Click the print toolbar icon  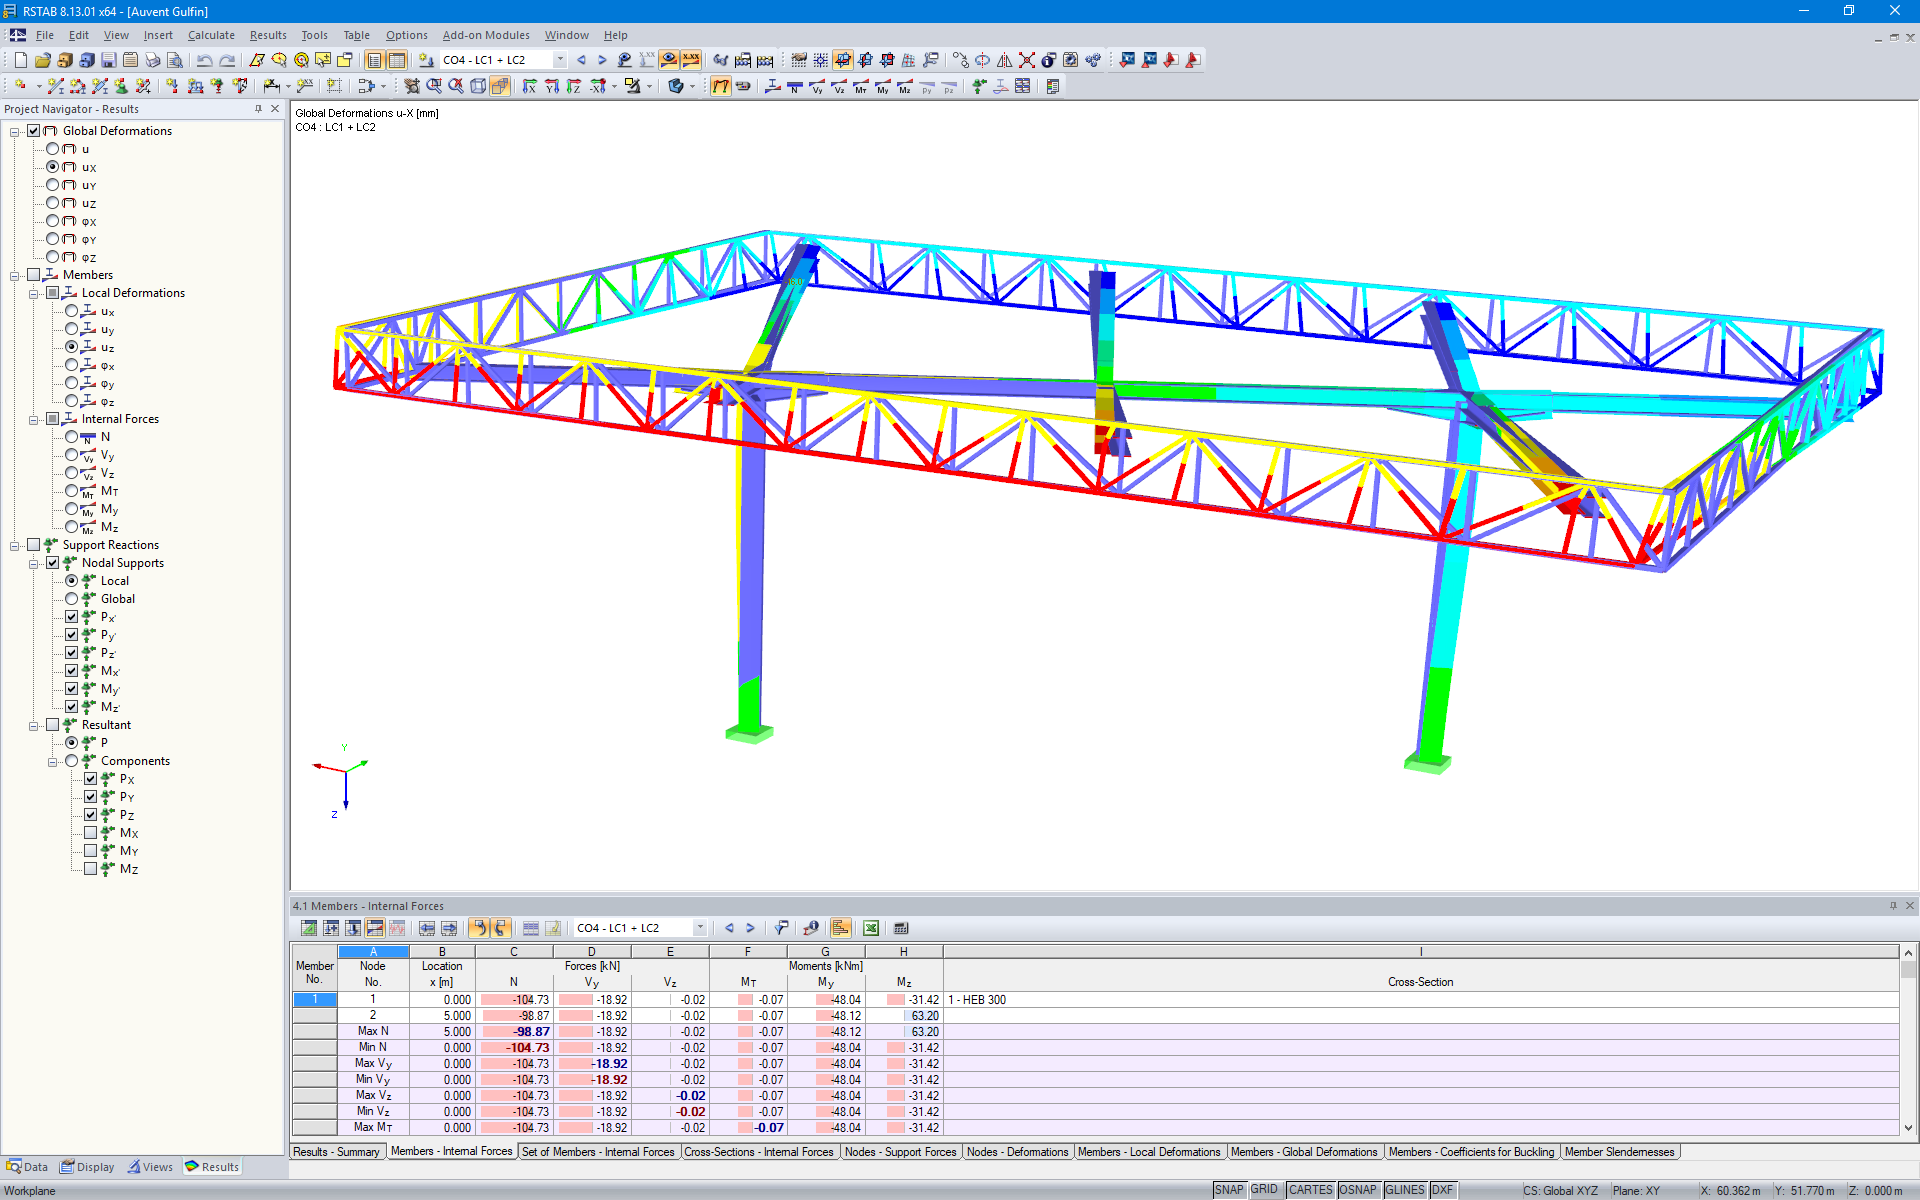(152, 60)
